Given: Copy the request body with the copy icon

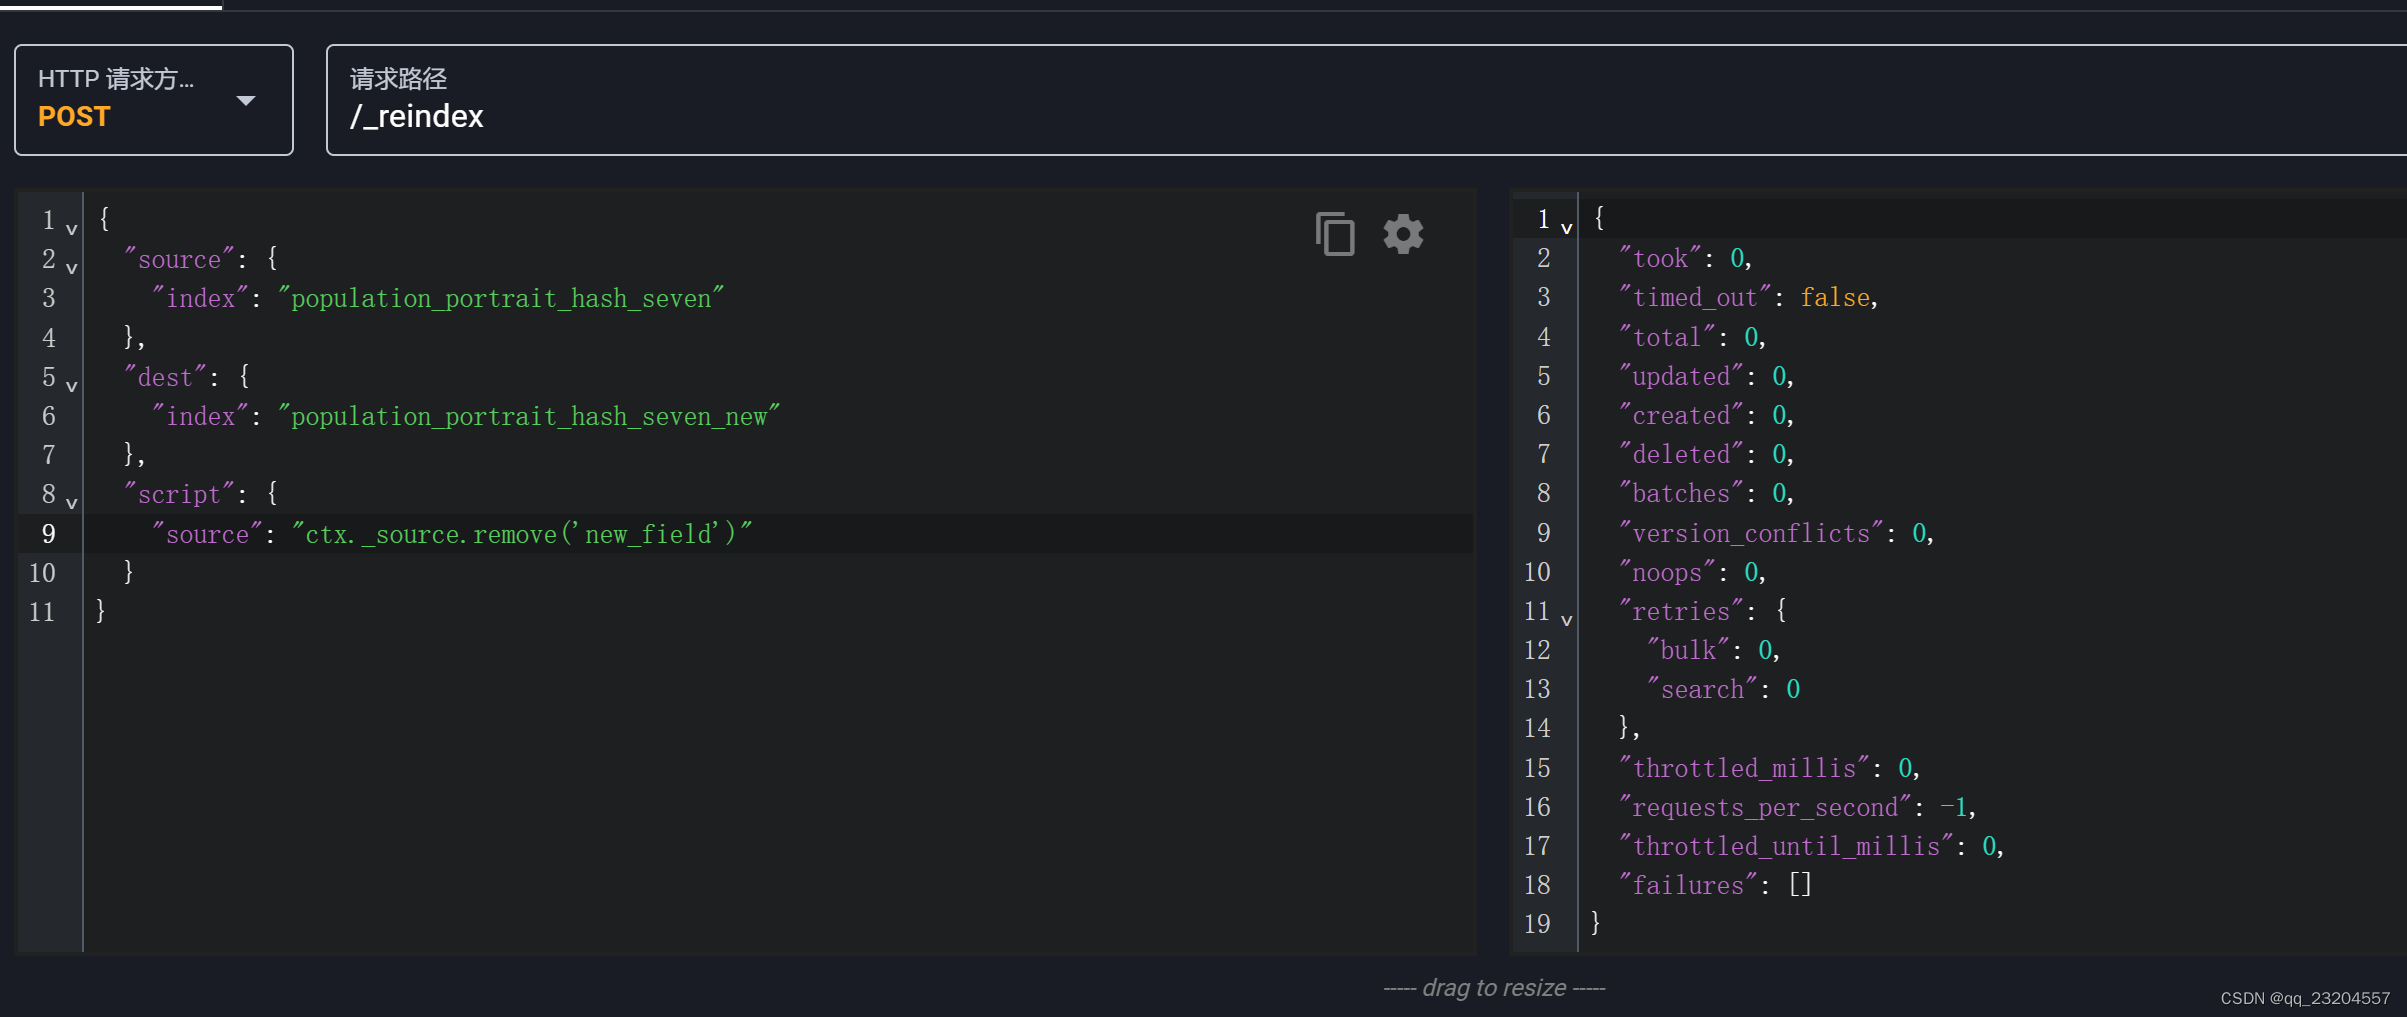Looking at the screenshot, I should [x=1335, y=234].
